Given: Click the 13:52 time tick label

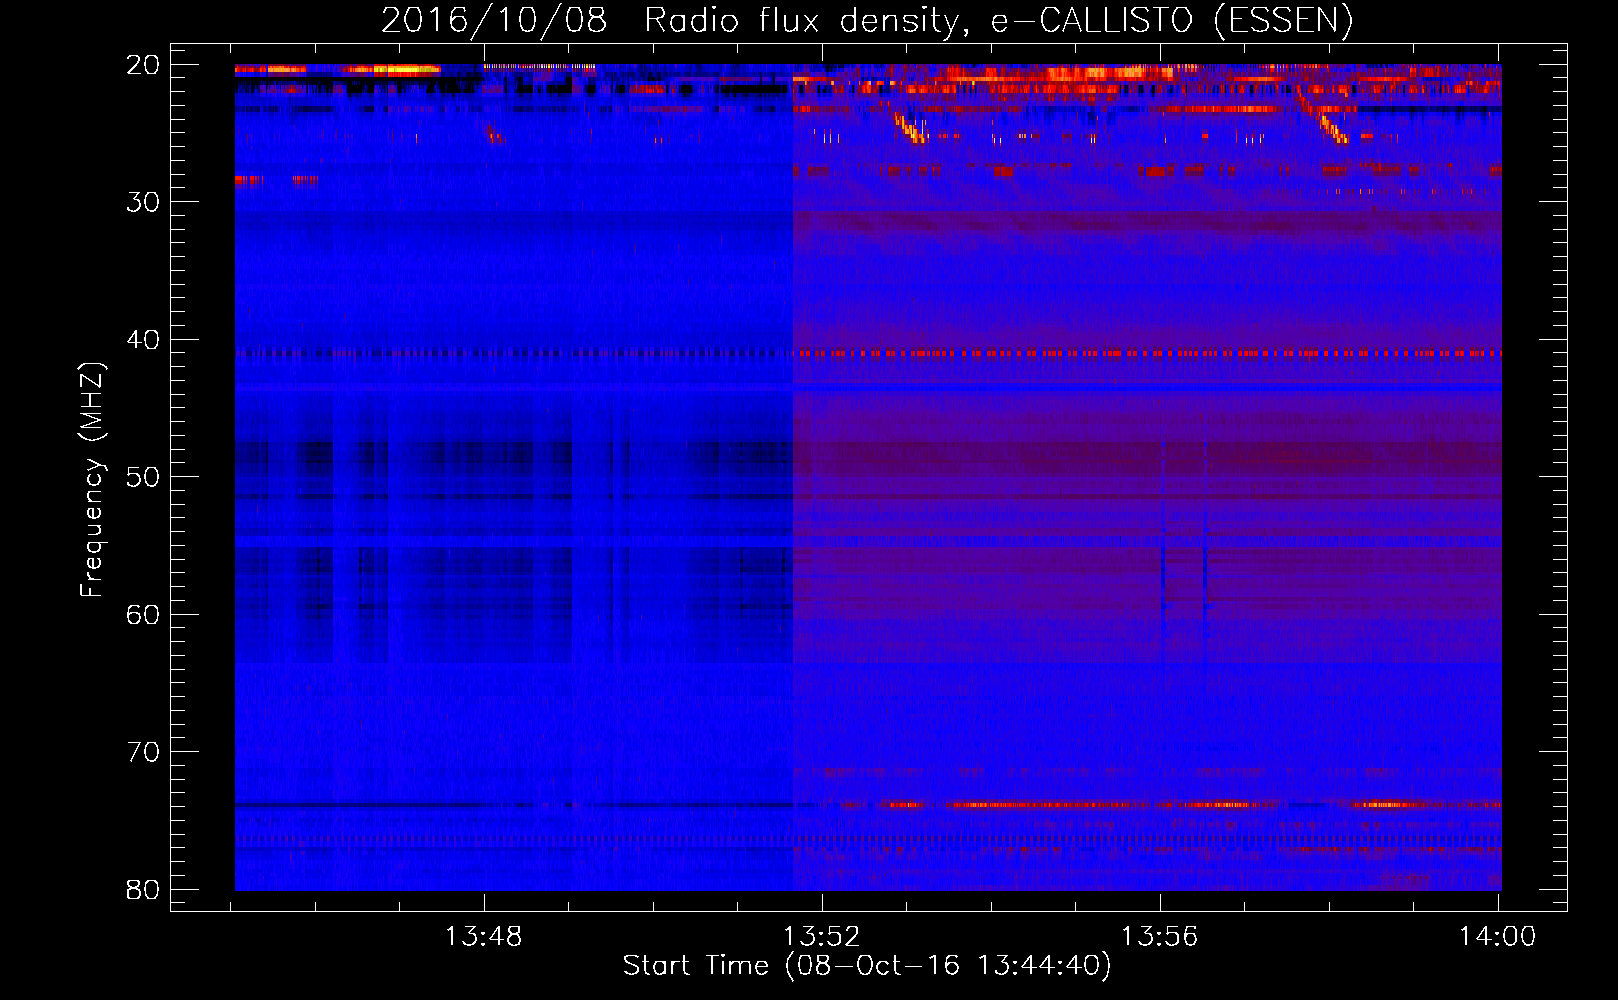Looking at the screenshot, I should tap(822, 937).
